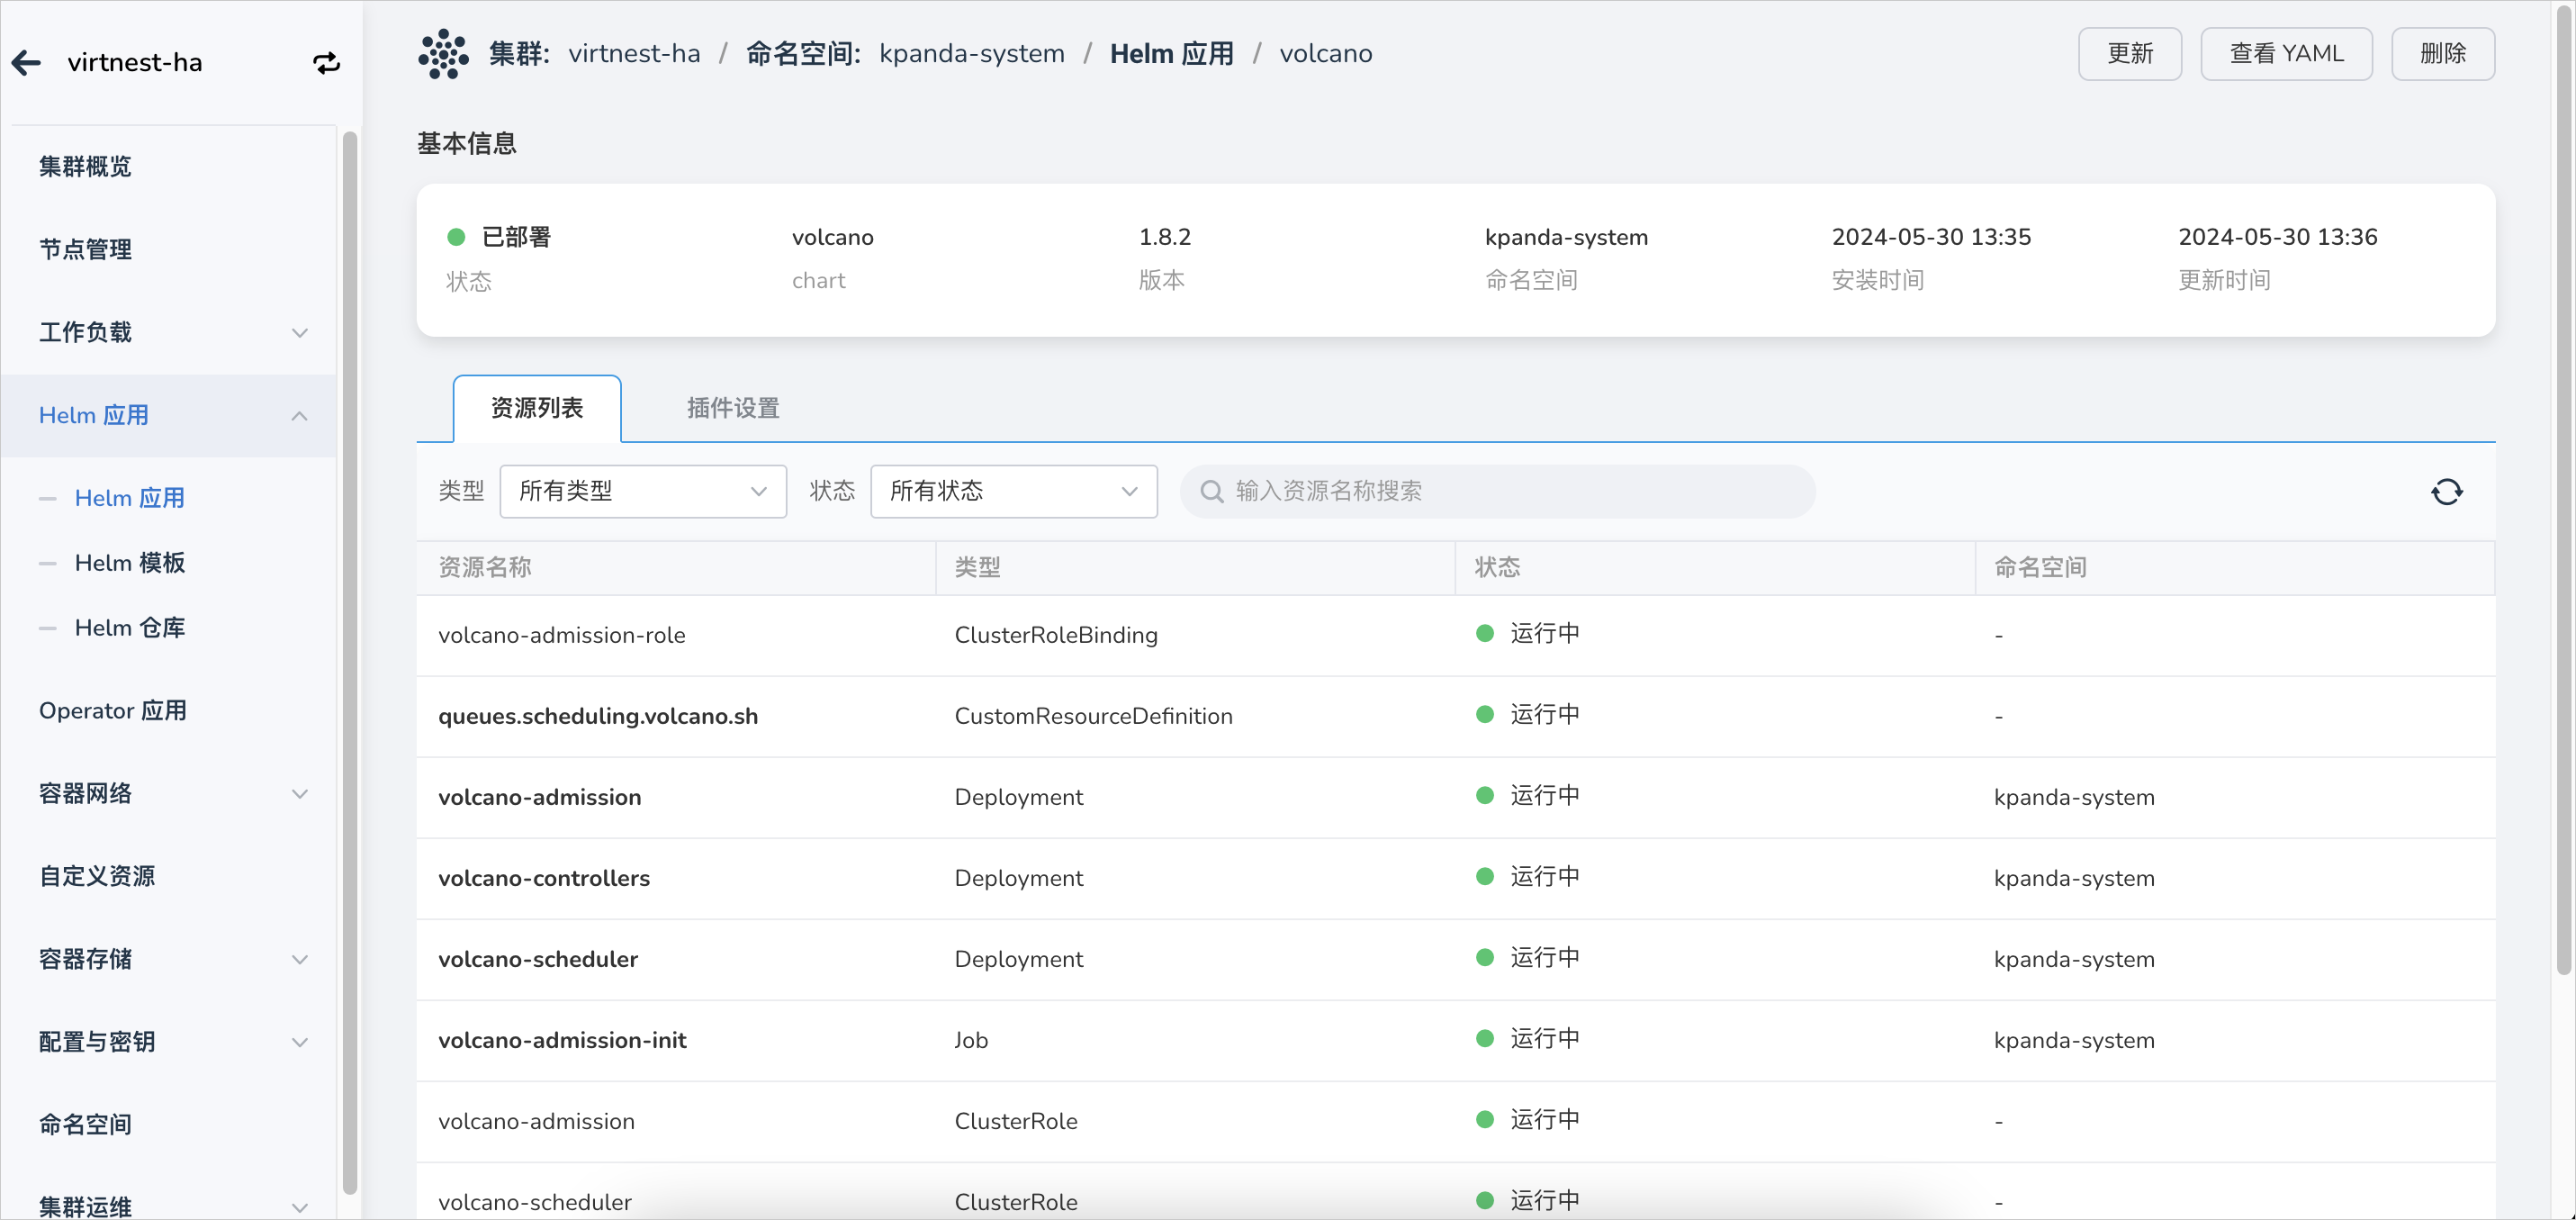Click volcano-scheduler ClusterRole resource name
This screenshot has width=2576, height=1220.
[535, 1203]
